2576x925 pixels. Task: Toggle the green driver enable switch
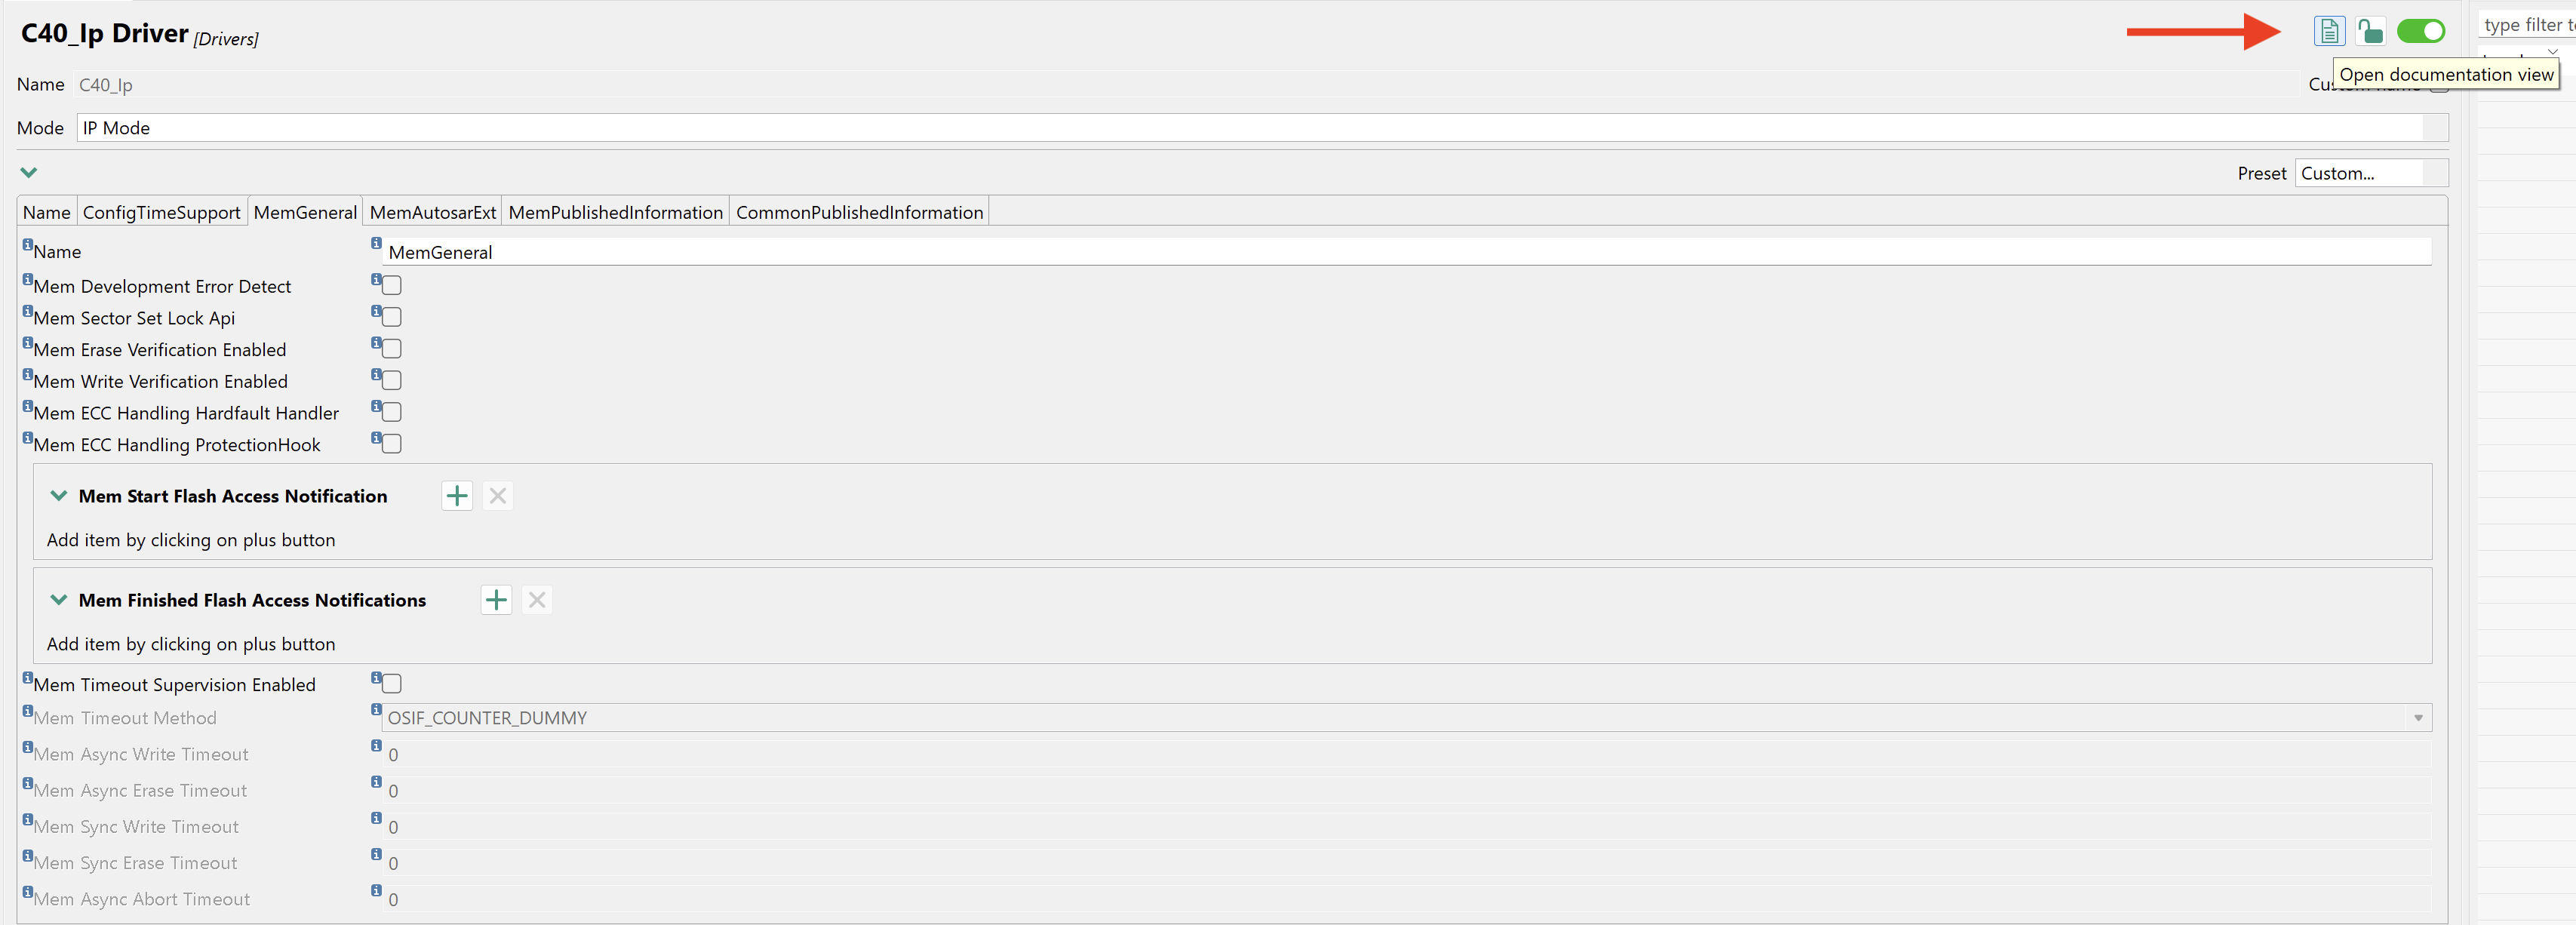(x=2420, y=32)
